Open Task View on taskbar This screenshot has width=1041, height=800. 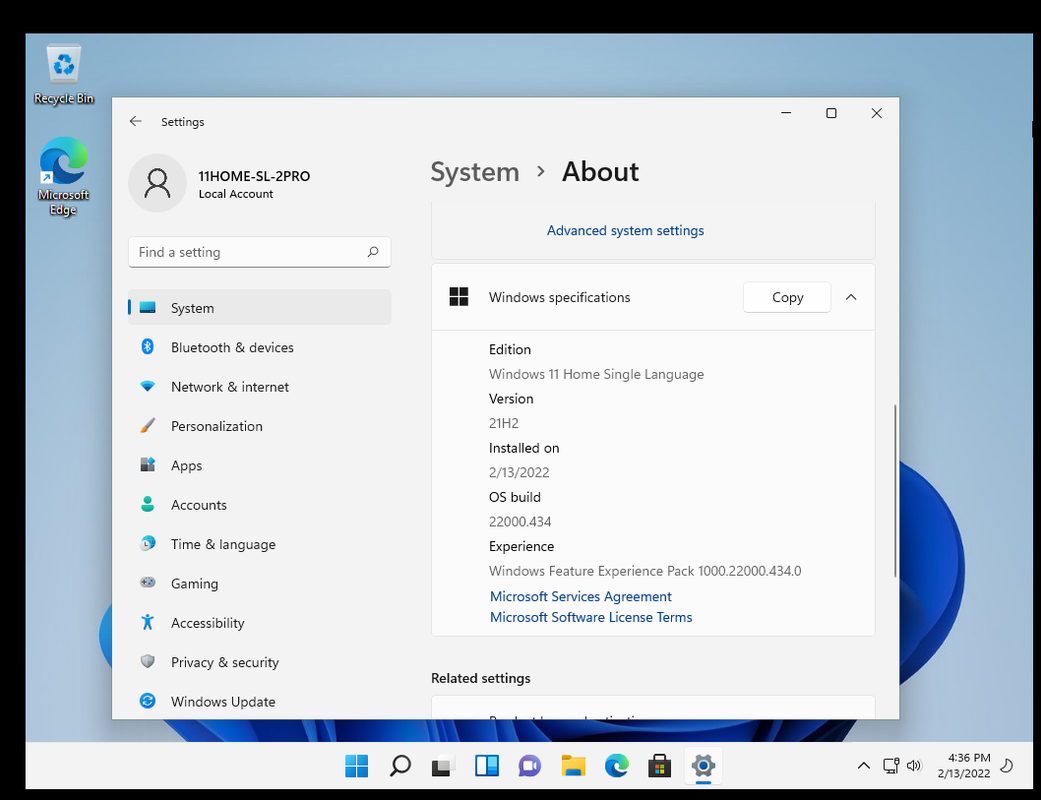[x=443, y=765]
